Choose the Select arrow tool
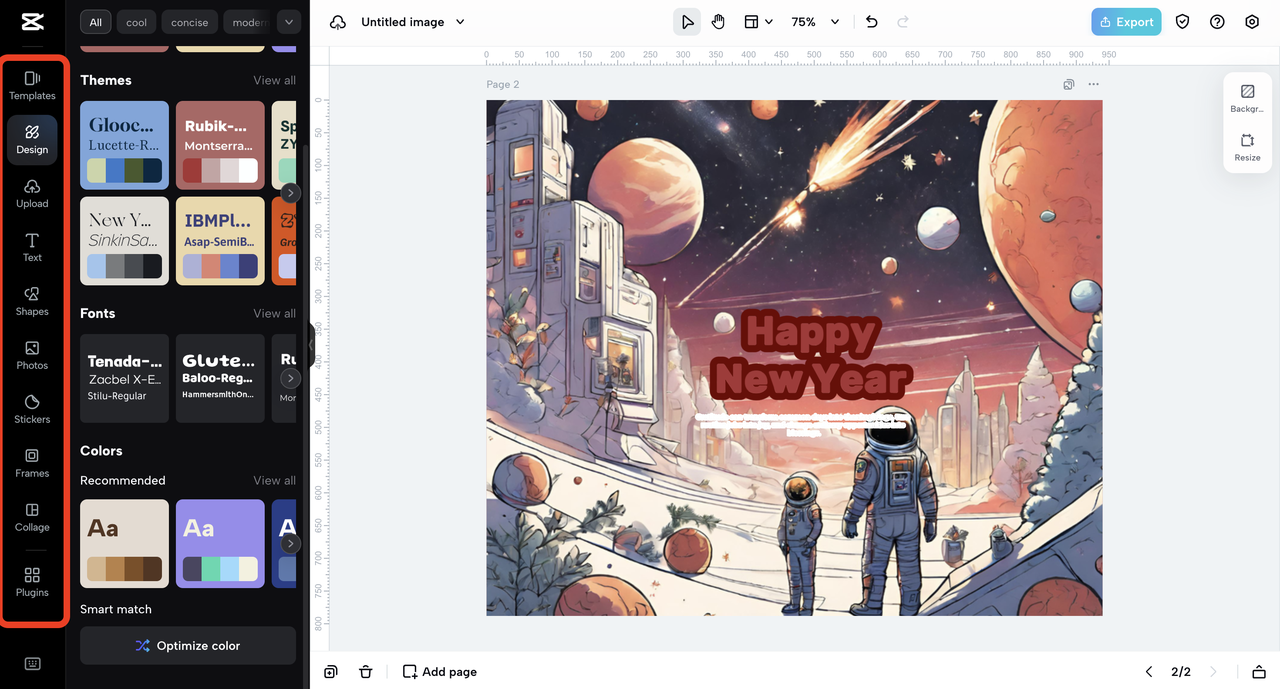The height and width of the screenshot is (689, 1280). (687, 22)
